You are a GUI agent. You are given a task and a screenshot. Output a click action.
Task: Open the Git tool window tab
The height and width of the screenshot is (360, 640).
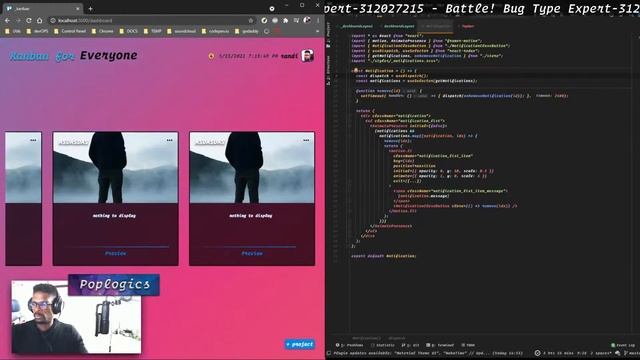tap(410, 345)
